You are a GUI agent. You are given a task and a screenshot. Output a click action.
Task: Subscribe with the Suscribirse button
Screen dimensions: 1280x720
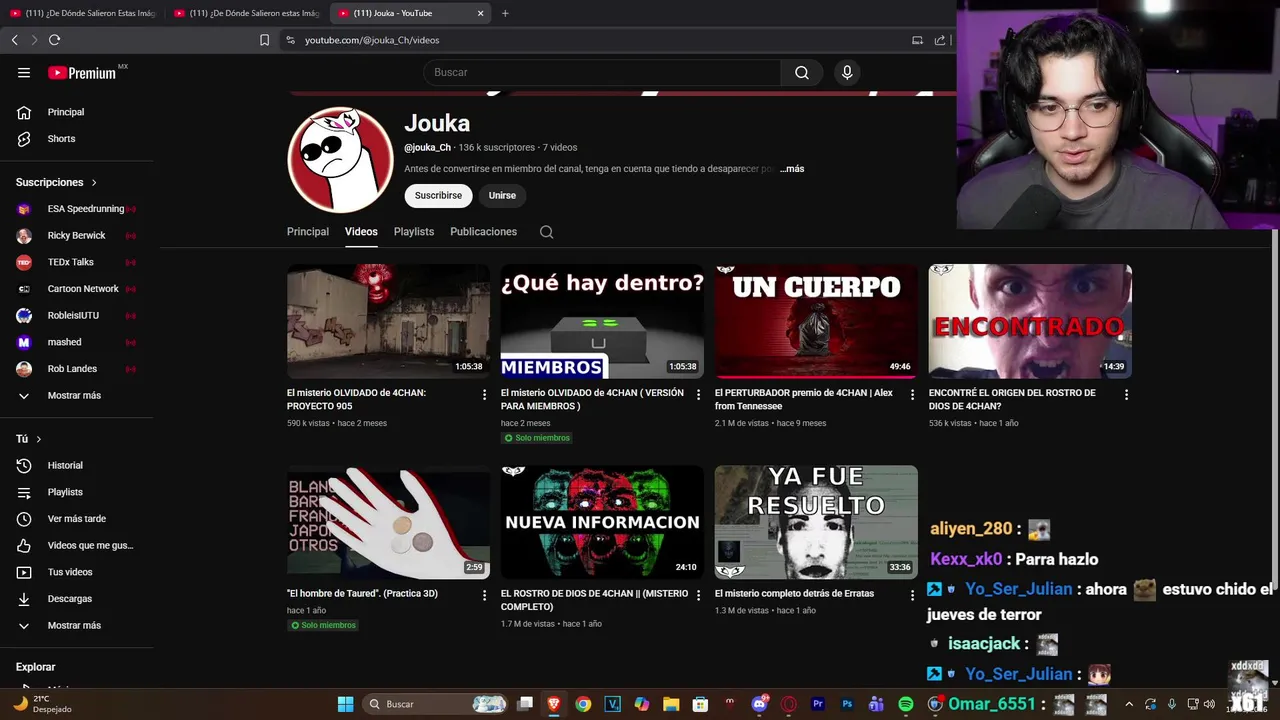click(x=438, y=196)
